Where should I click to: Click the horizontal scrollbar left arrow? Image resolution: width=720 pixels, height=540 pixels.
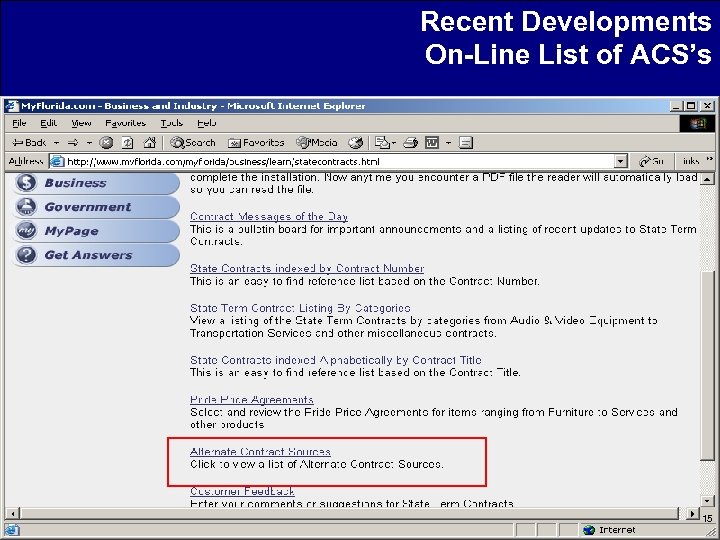pyautogui.click(x=12, y=513)
